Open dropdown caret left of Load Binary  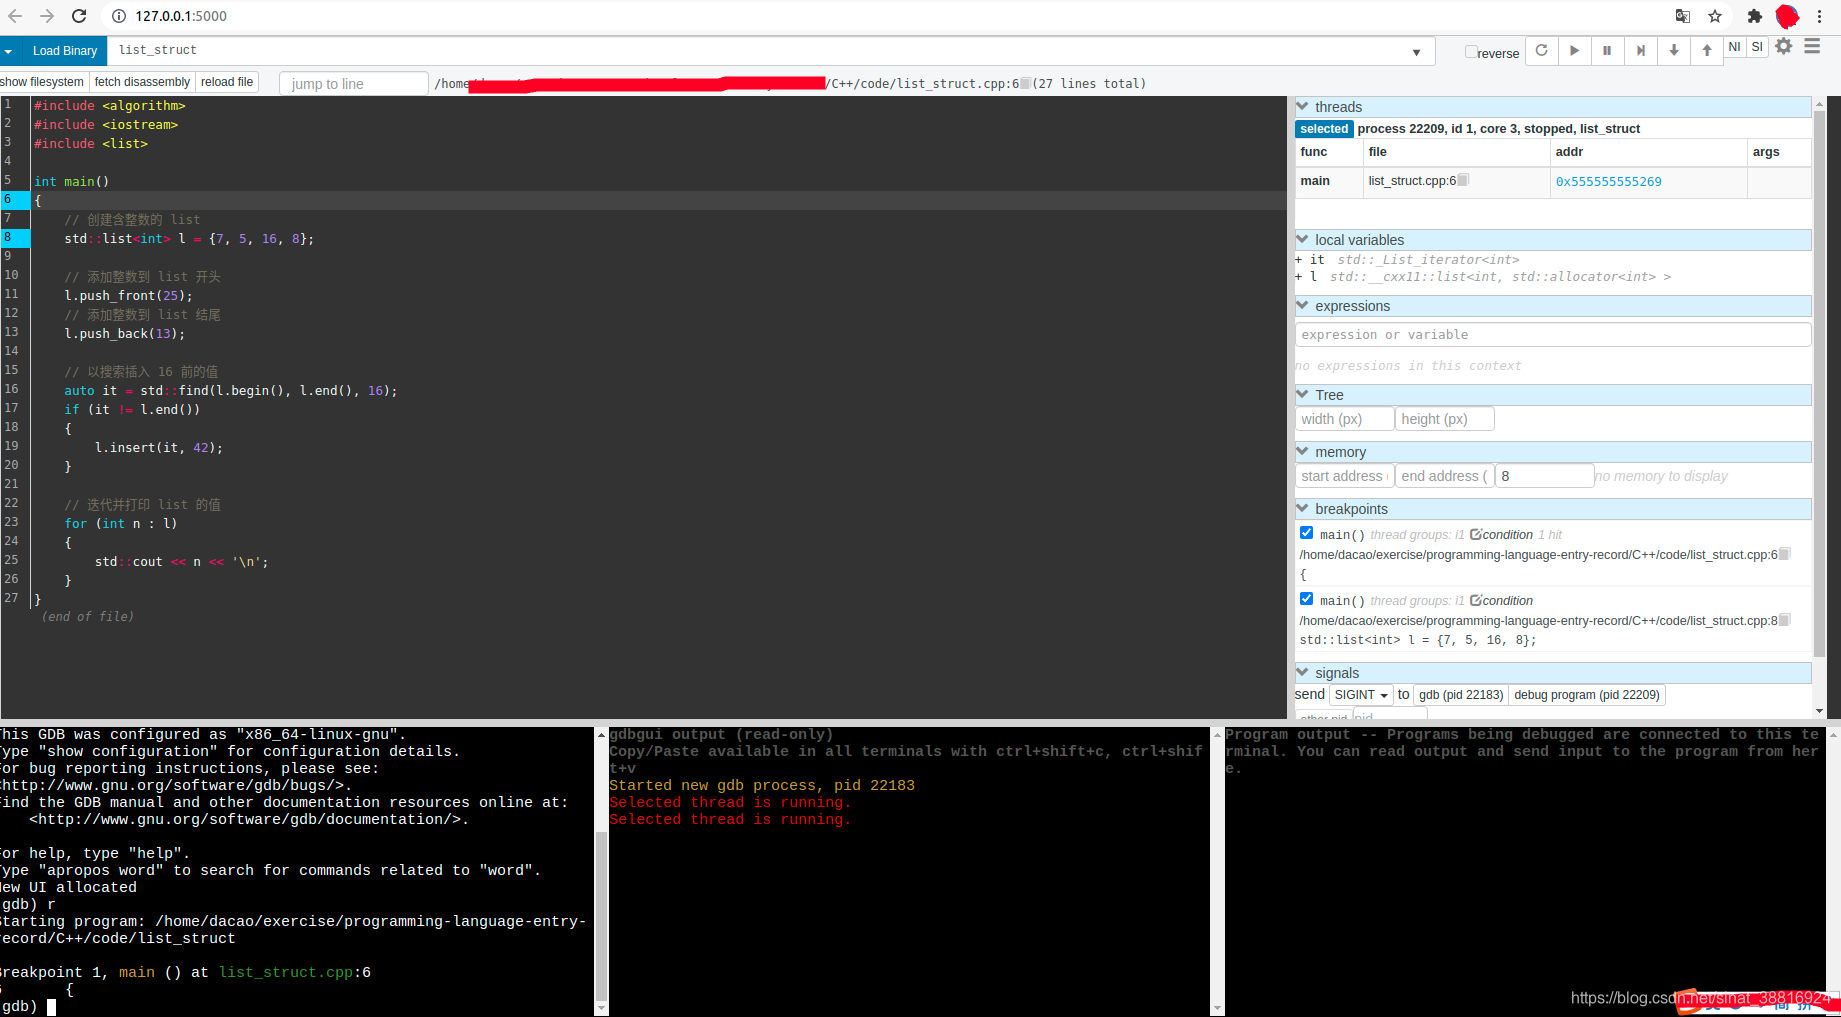pos(8,51)
